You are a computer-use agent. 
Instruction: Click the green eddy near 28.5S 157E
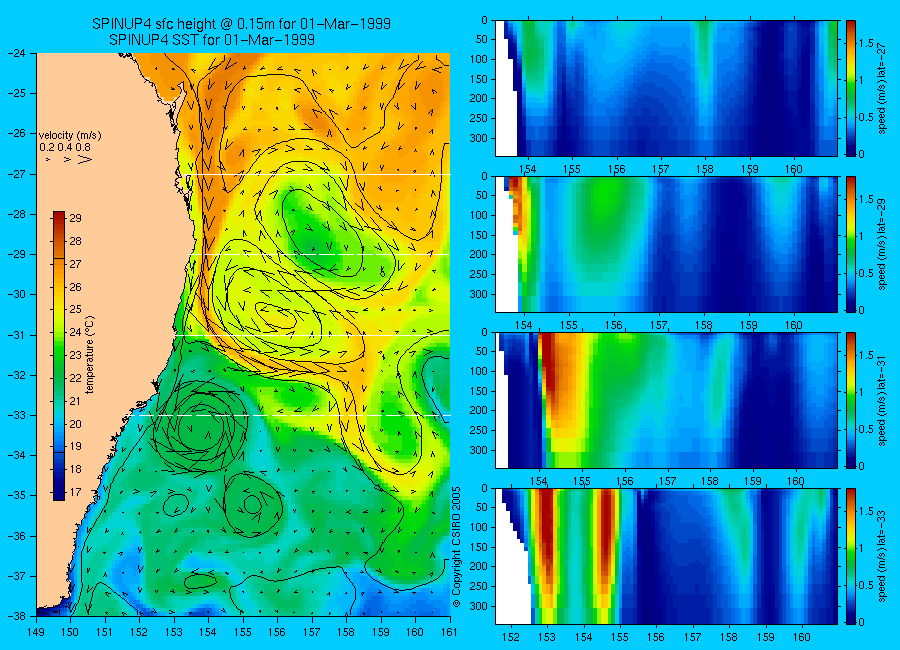click(x=321, y=230)
